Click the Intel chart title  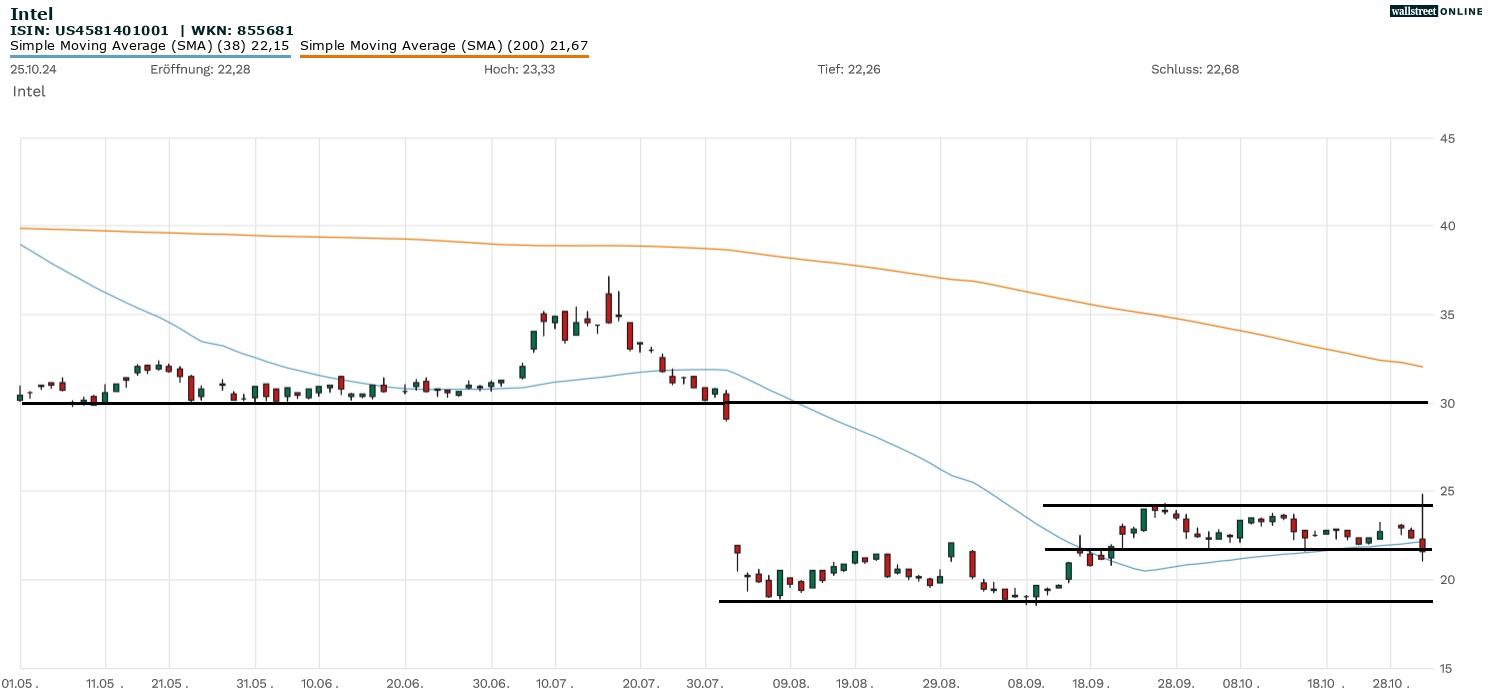pyautogui.click(x=31, y=14)
